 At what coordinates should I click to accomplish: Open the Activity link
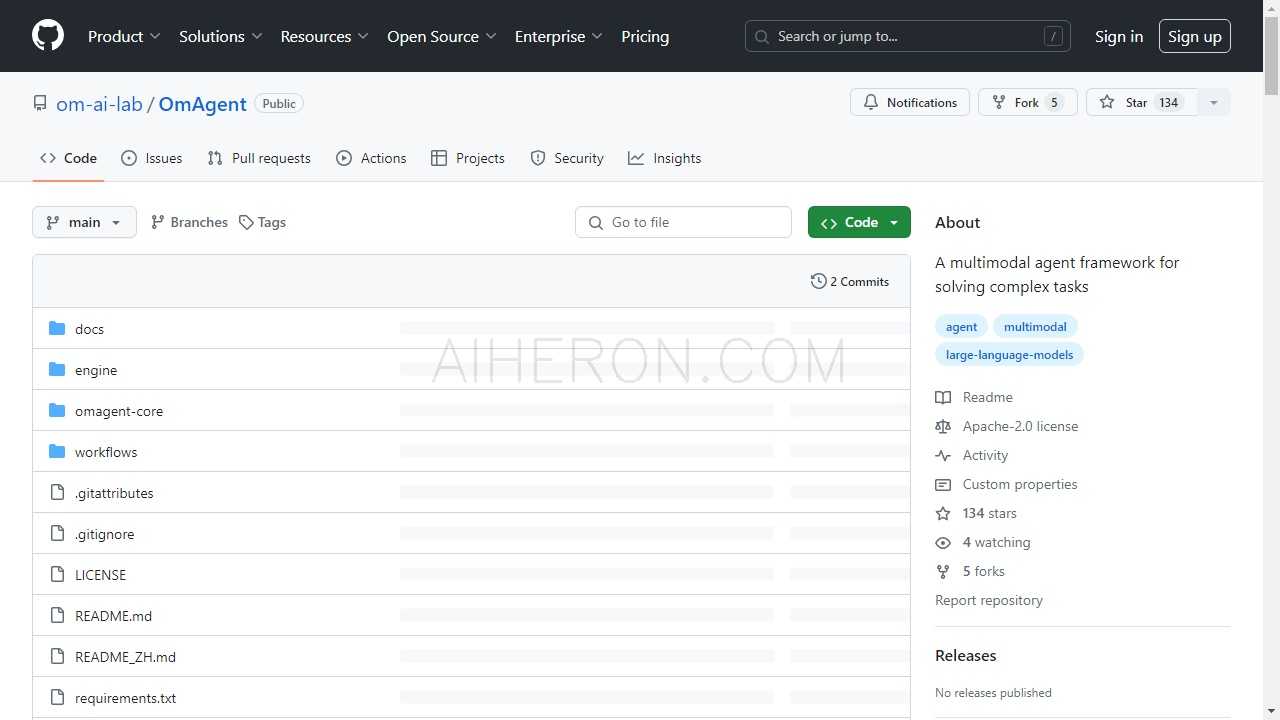[x=972, y=455]
